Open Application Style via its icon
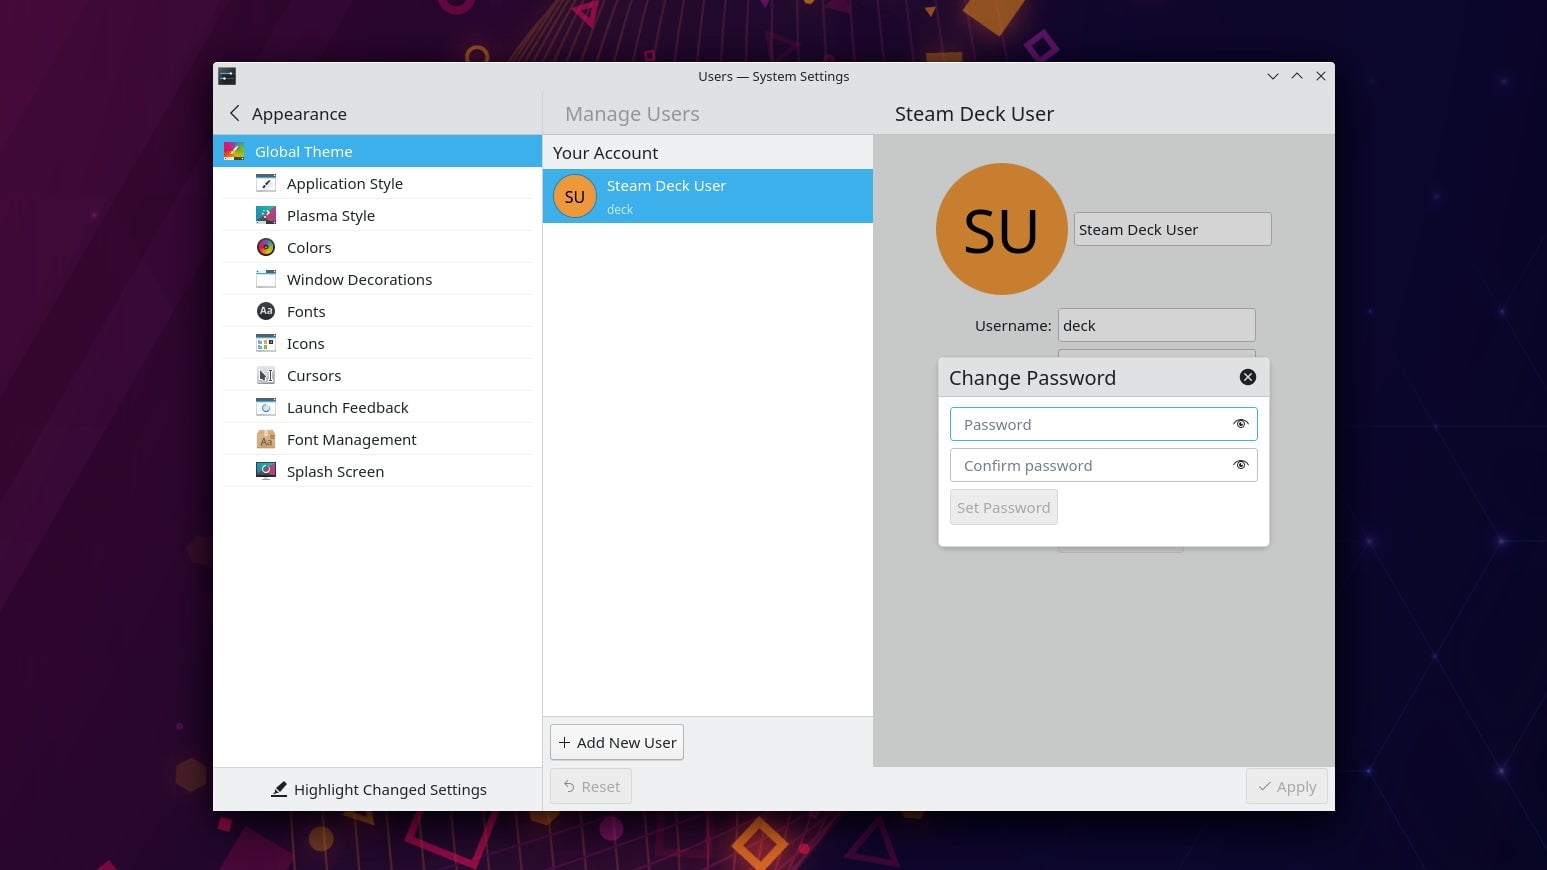Image resolution: width=1547 pixels, height=870 pixels. coord(266,184)
